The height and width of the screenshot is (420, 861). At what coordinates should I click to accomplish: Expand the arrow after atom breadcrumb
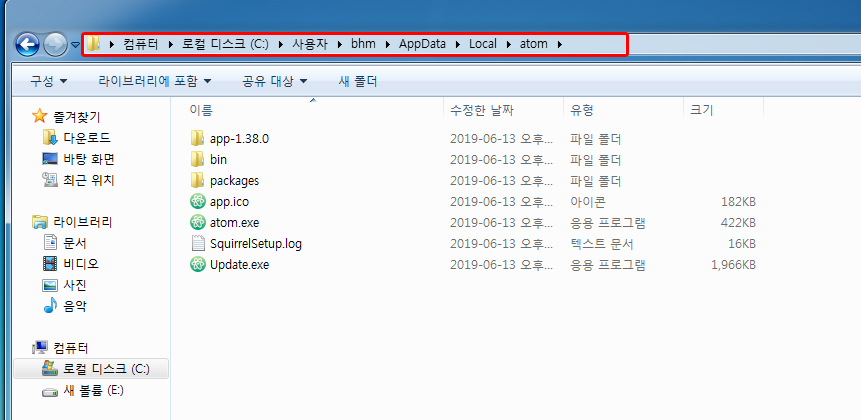click(560, 44)
